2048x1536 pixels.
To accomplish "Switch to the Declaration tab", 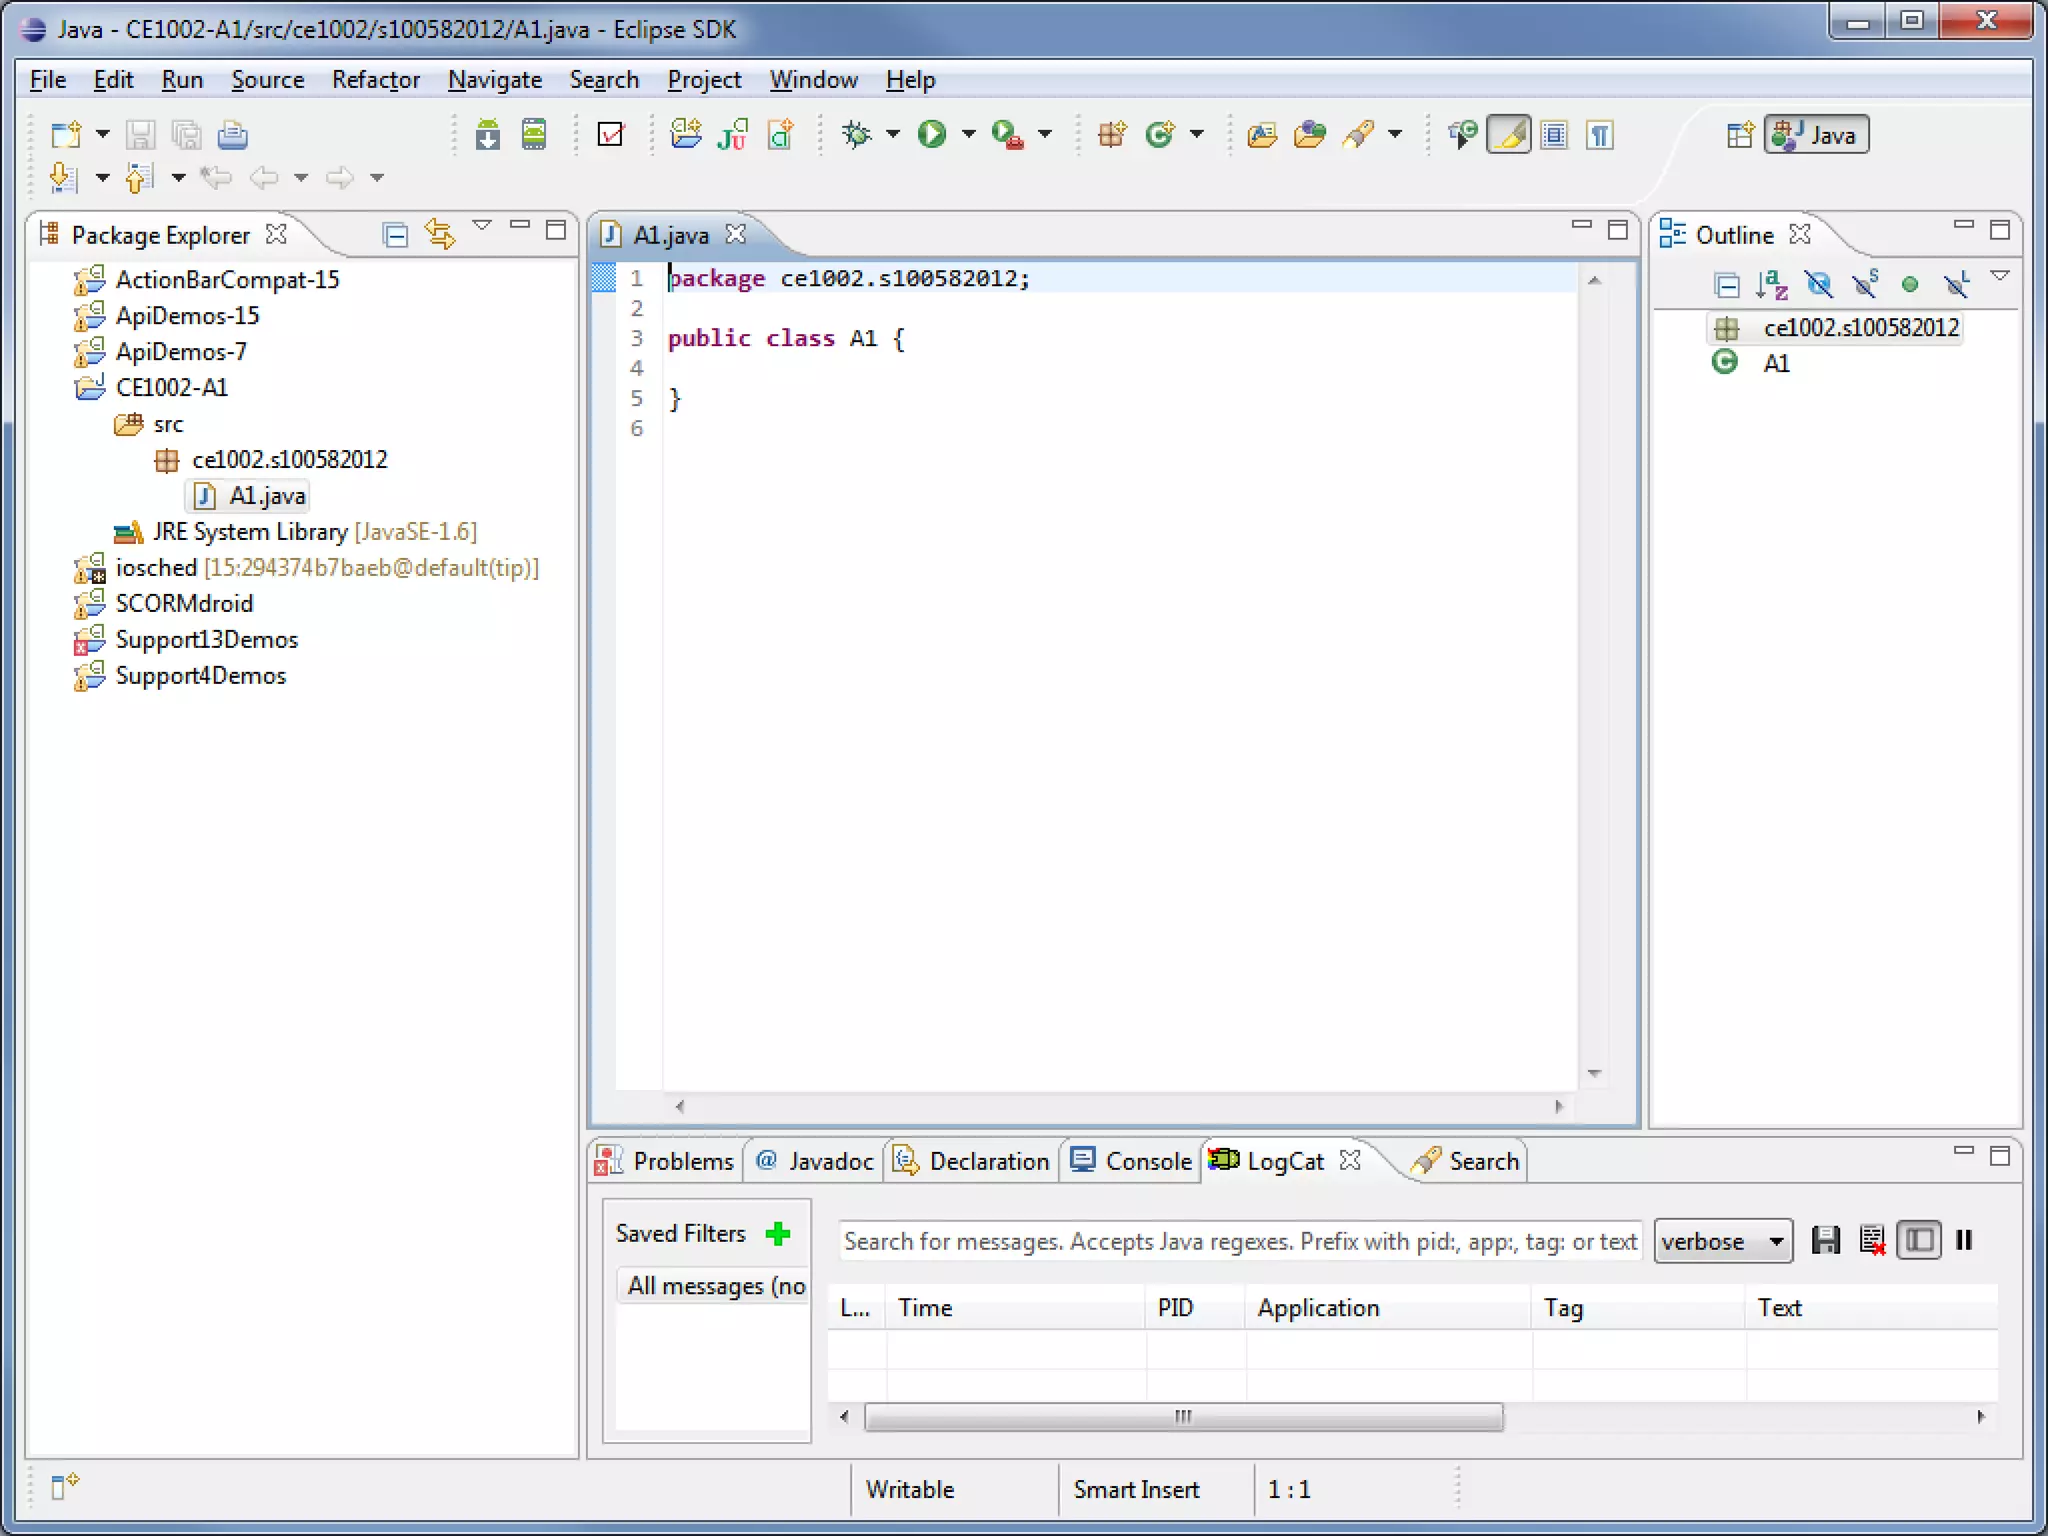I will click(x=971, y=1161).
